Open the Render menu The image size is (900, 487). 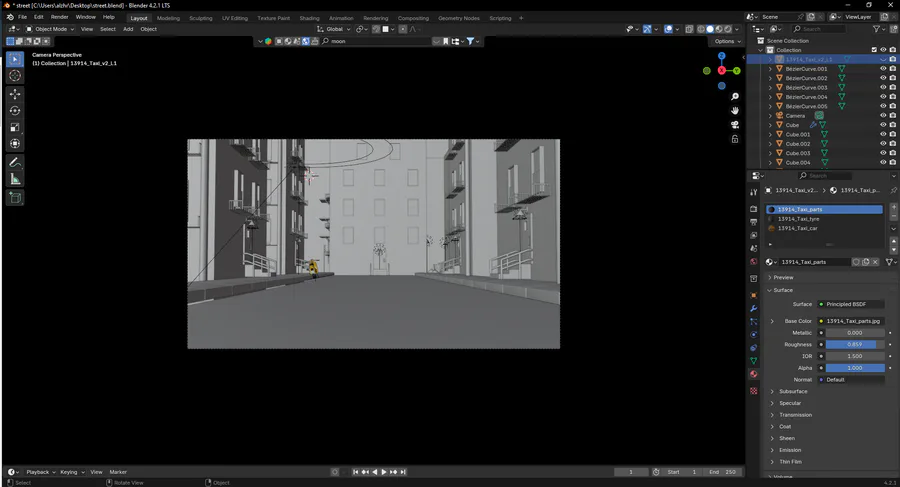click(59, 17)
